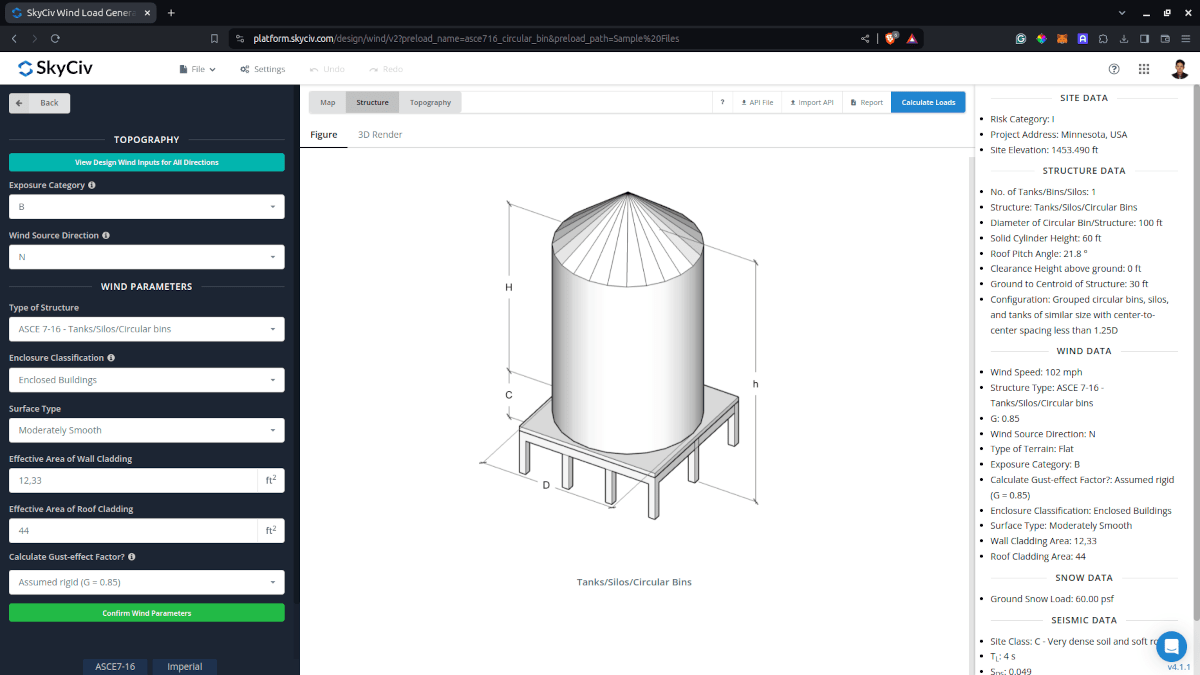Show Exposure Category info tooltip icon
The width and height of the screenshot is (1200, 675).
tap(92, 185)
